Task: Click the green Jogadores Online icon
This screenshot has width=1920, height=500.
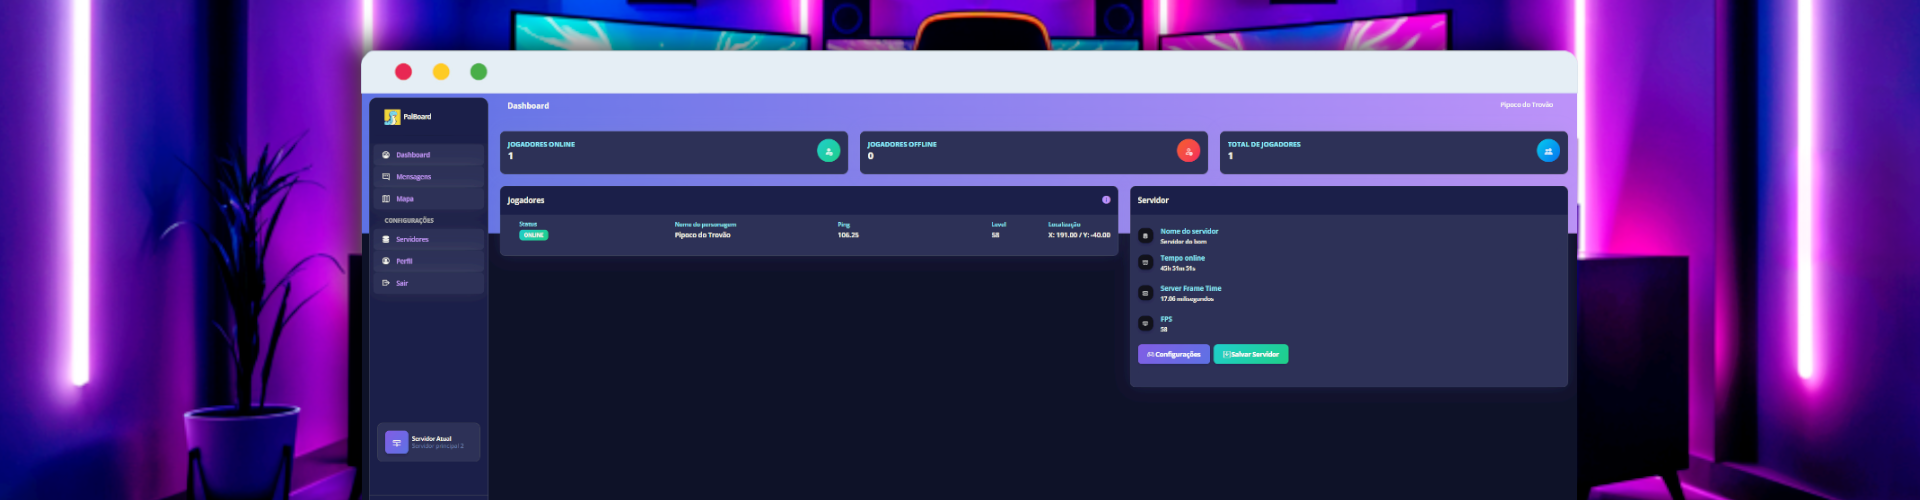Action: 828,151
